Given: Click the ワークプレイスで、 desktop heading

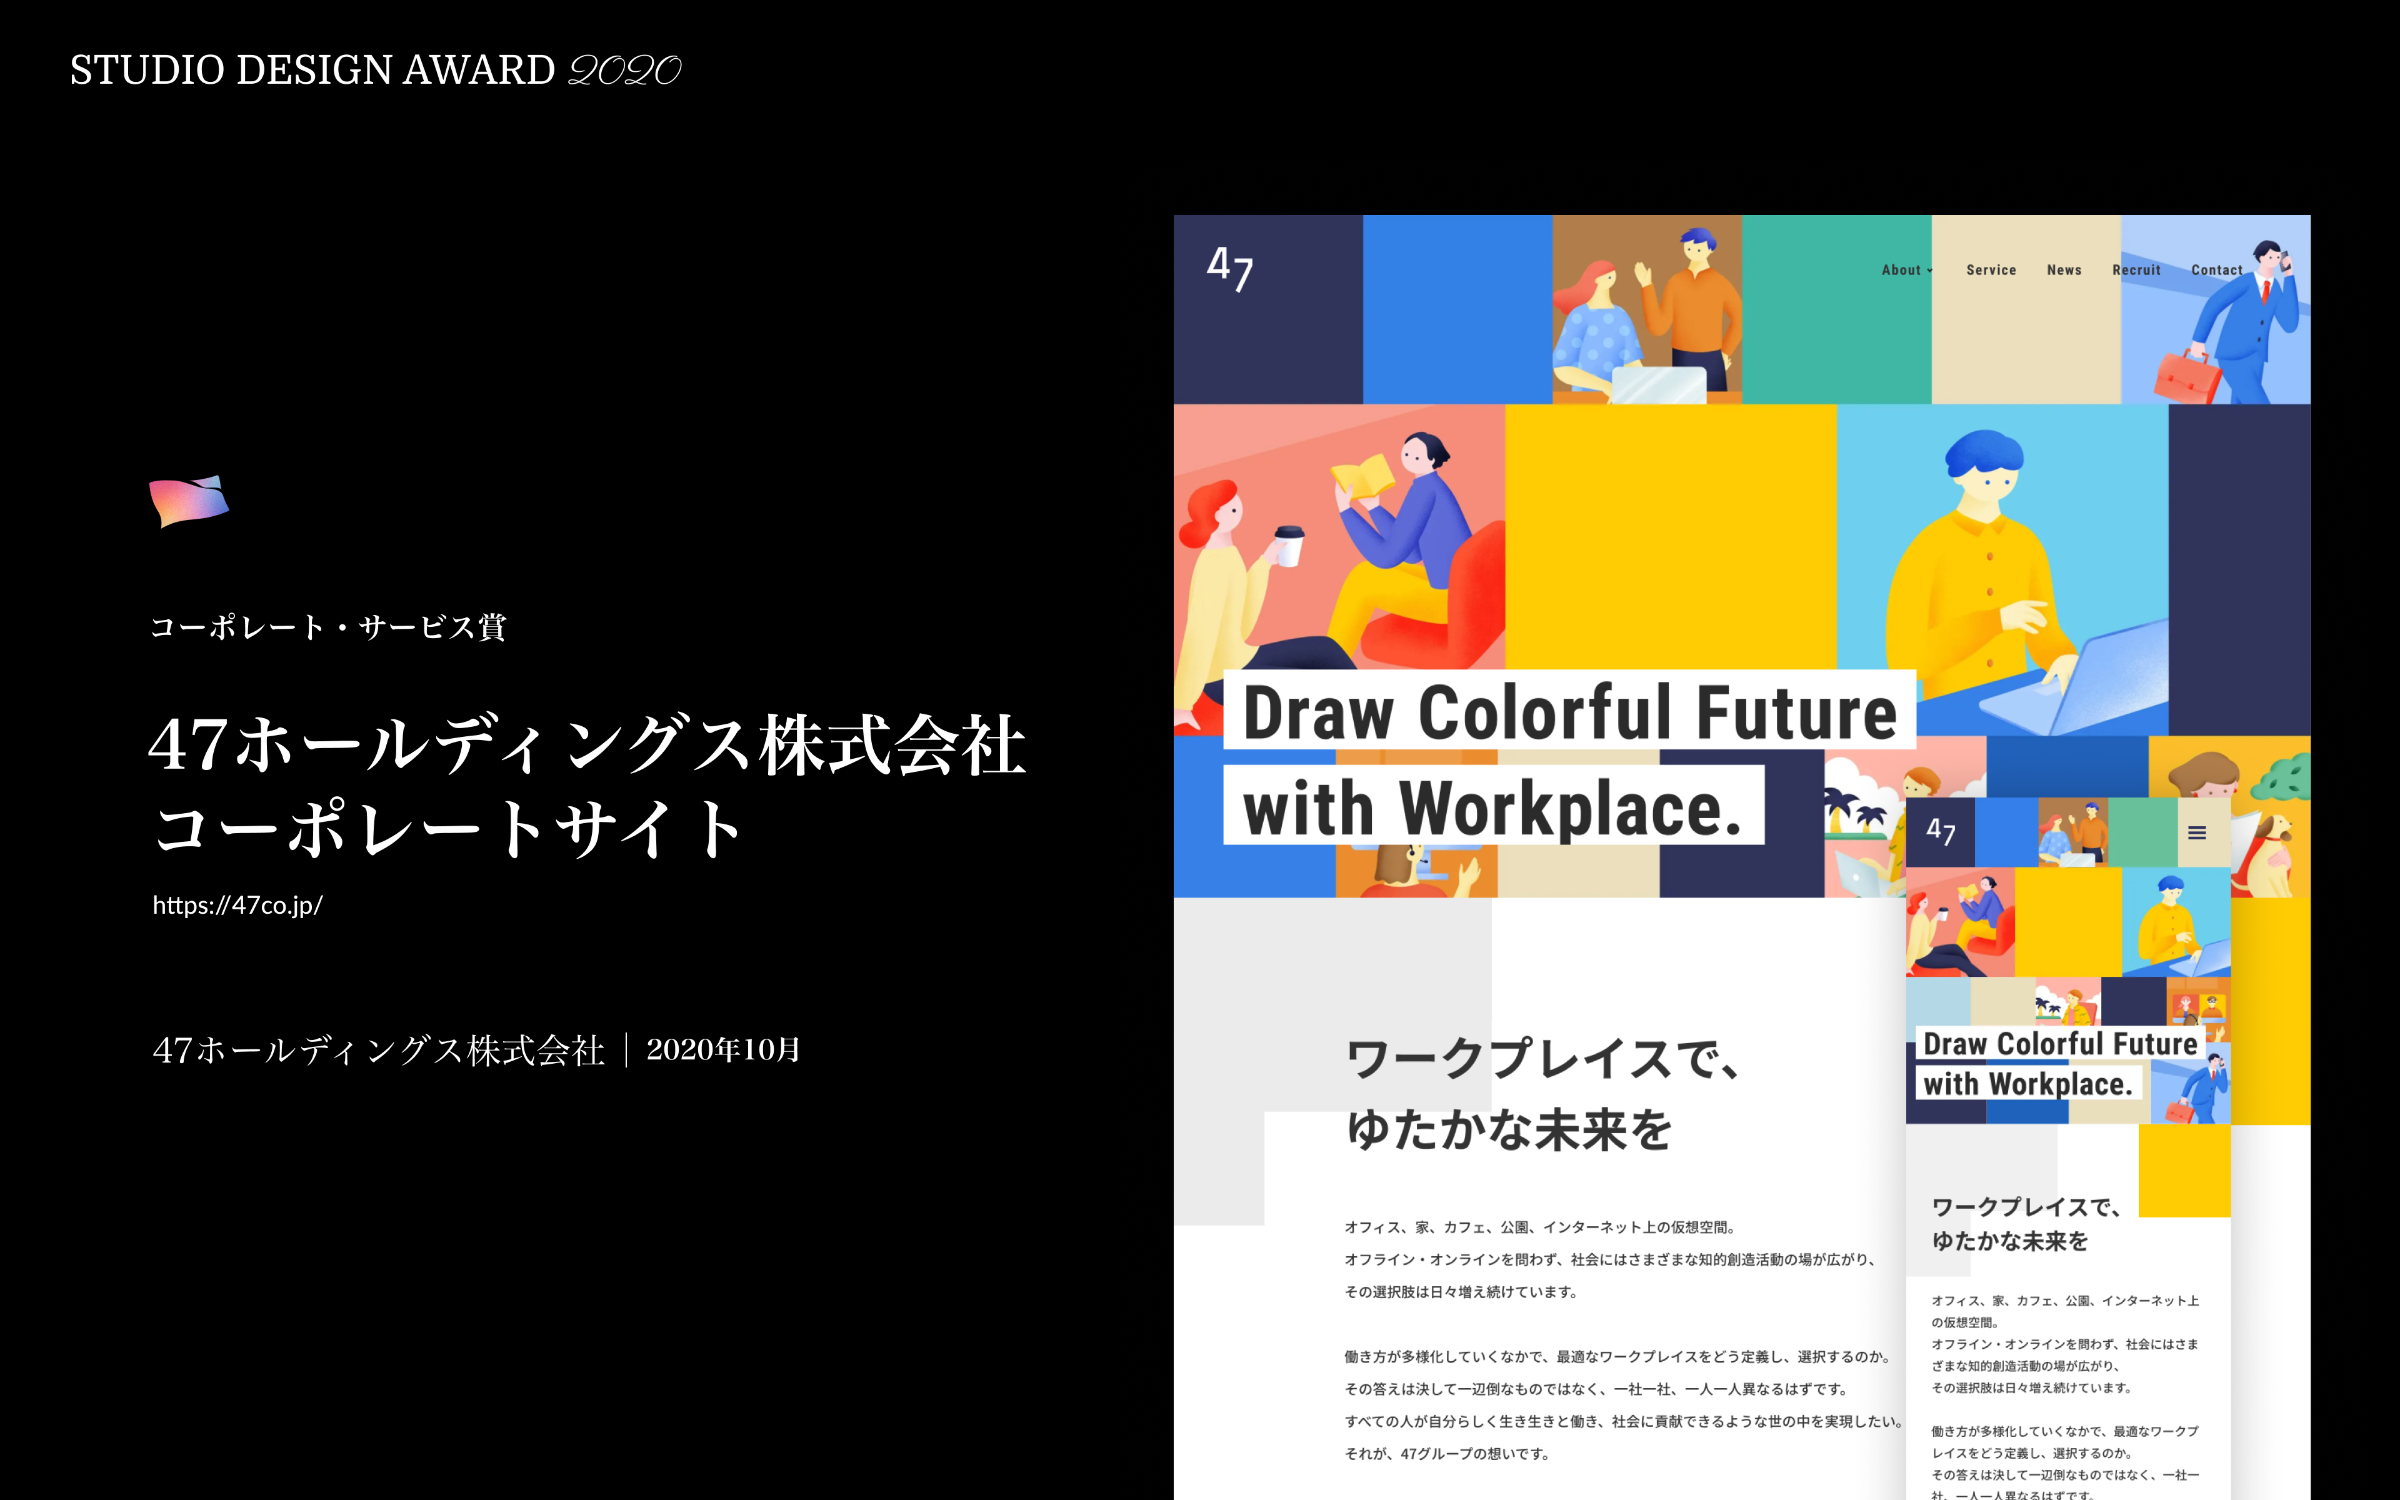Looking at the screenshot, I should coord(1545,1059).
